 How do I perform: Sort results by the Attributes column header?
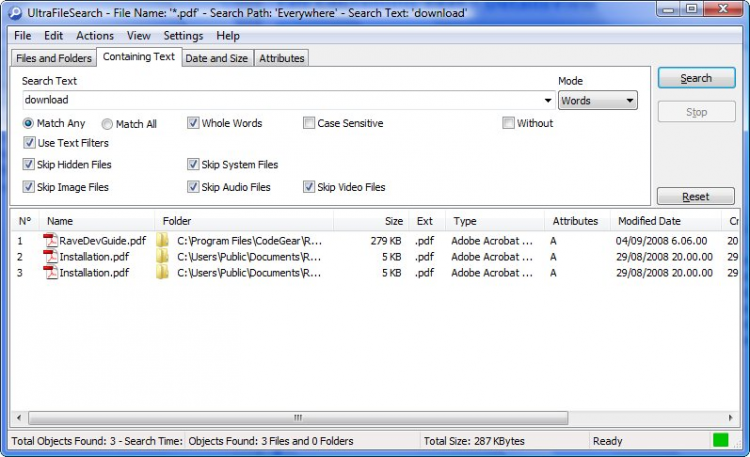pos(577,221)
